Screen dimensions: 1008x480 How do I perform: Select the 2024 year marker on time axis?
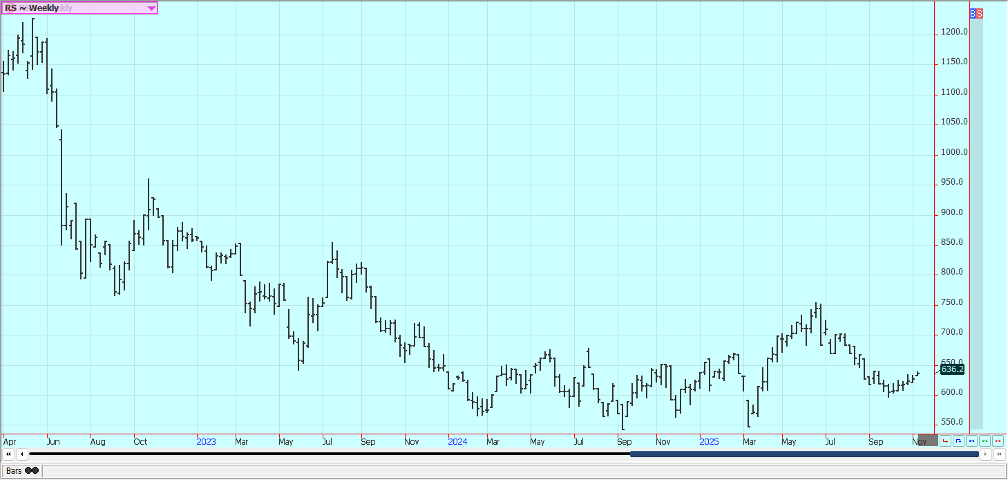(x=457, y=440)
